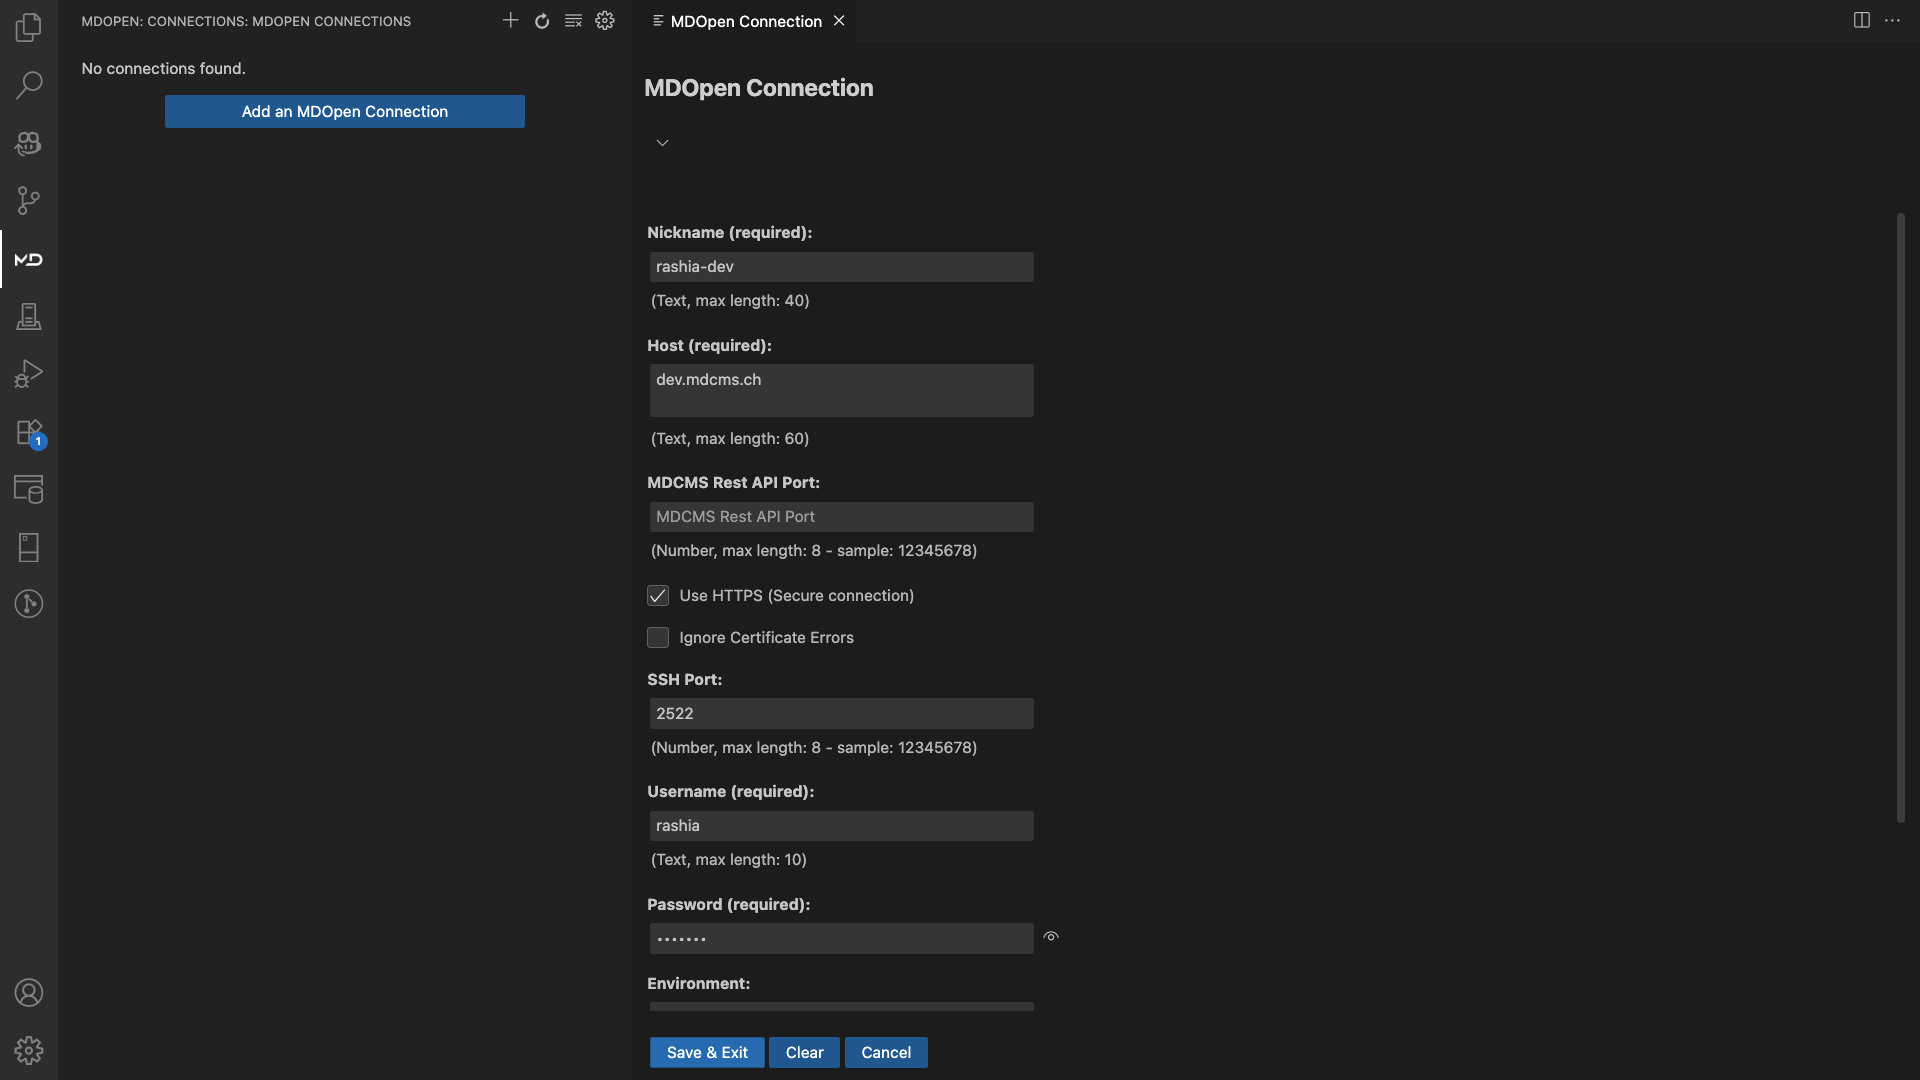Collapse section chevron under MDOpen Connection title
The width and height of the screenshot is (1920, 1080).
662,143
